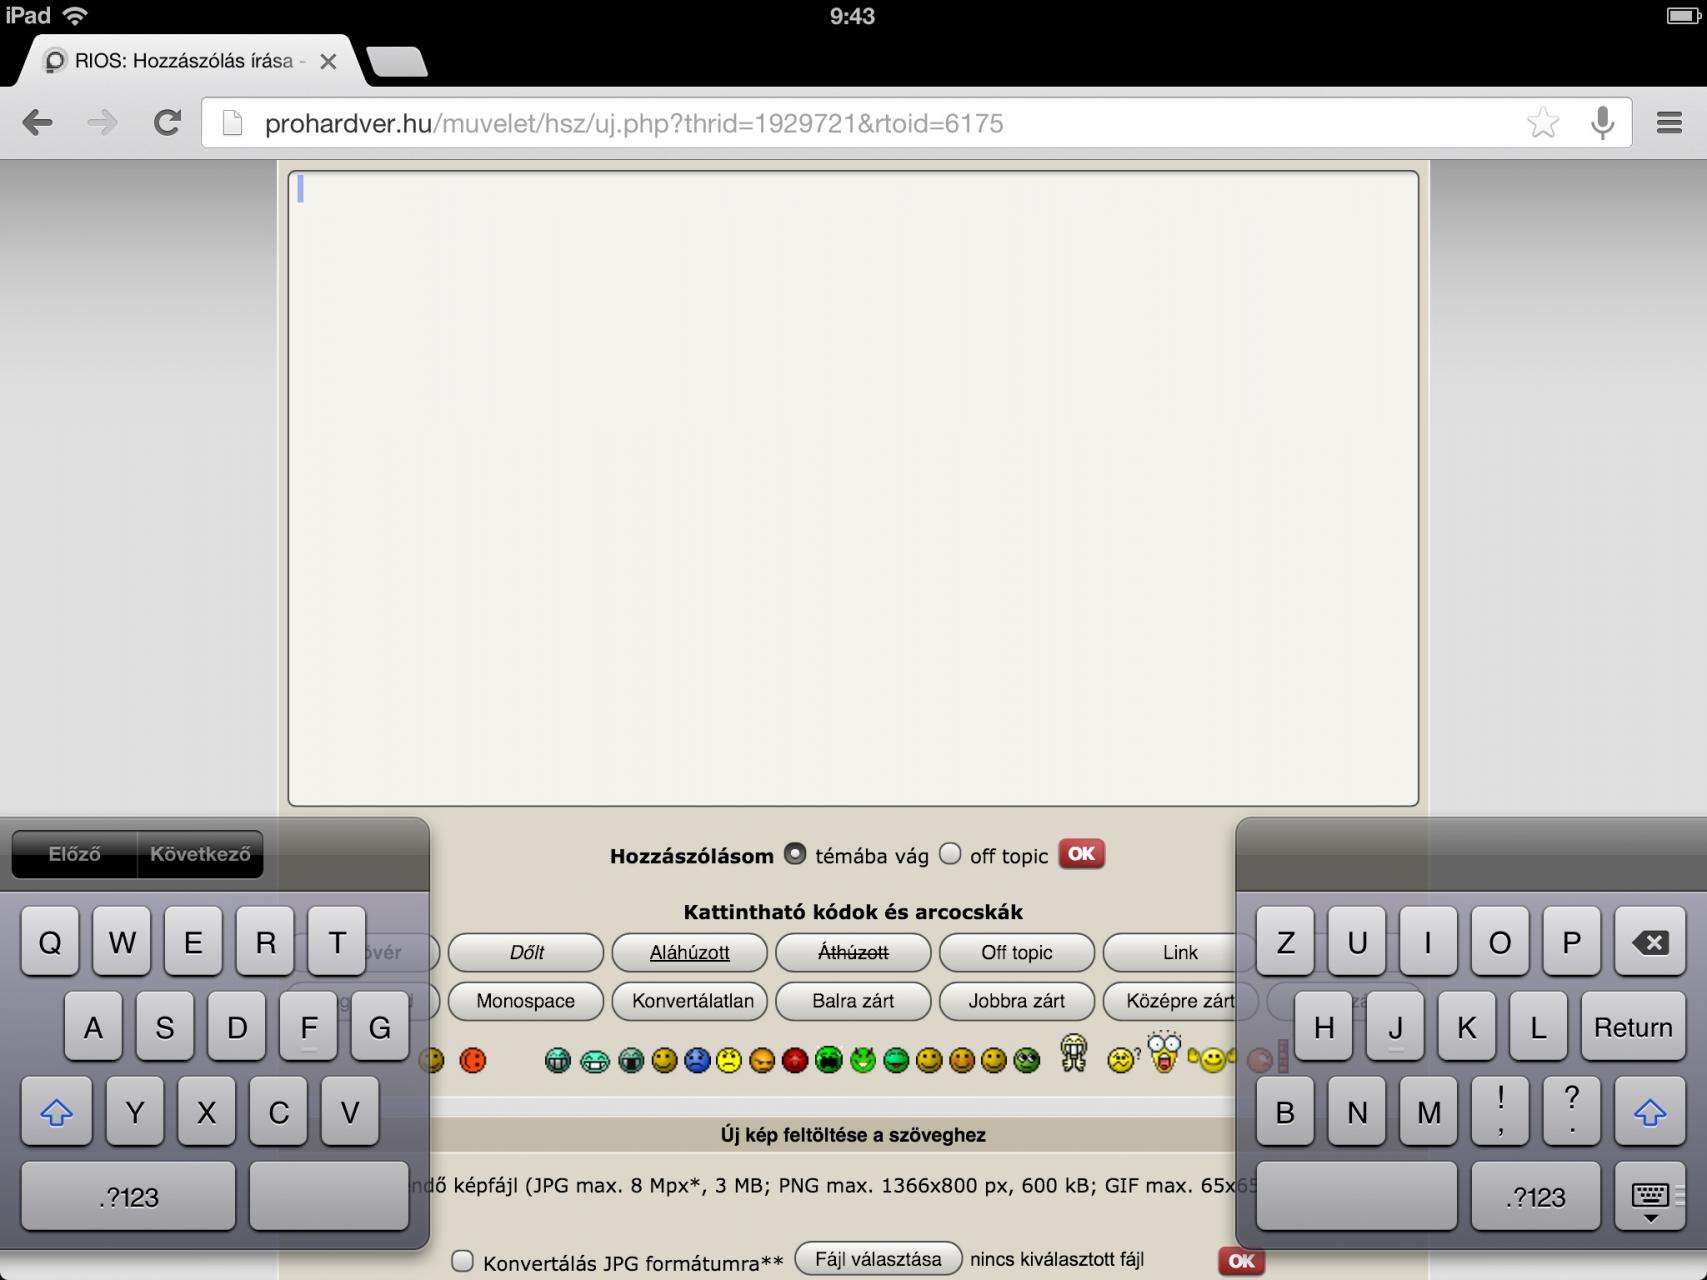The width and height of the screenshot is (1707, 1280).
Task: Tap the exclamation/comma key
Action: click(1500, 1112)
